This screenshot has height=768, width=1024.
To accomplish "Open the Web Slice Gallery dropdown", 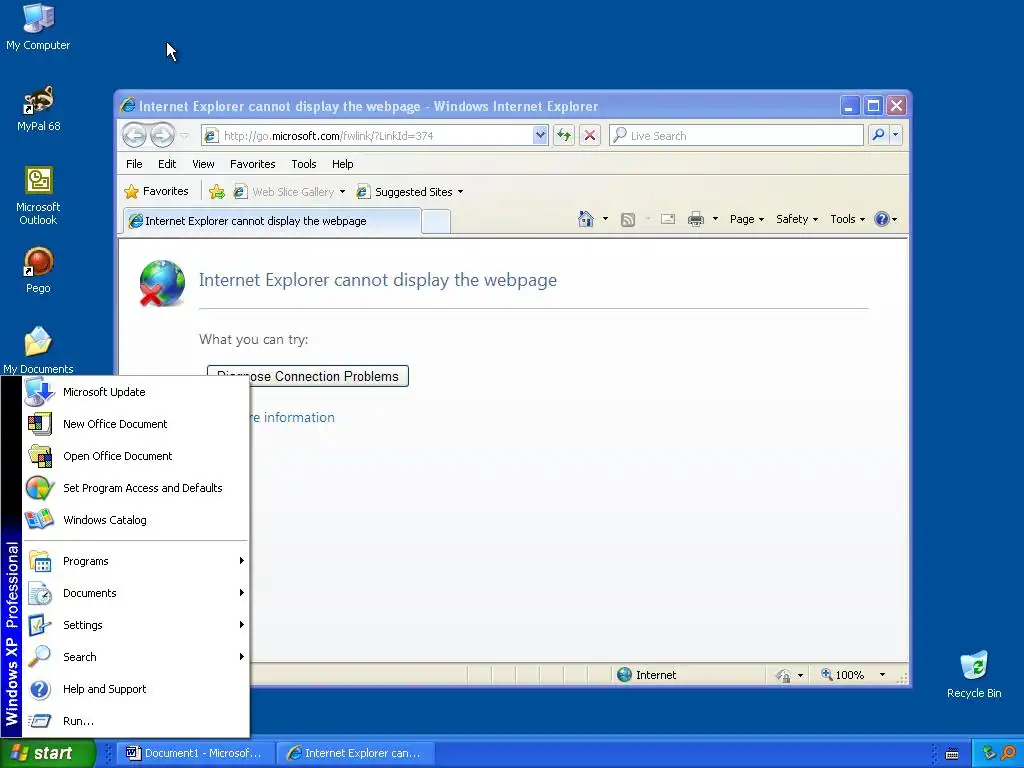I will (342, 192).
